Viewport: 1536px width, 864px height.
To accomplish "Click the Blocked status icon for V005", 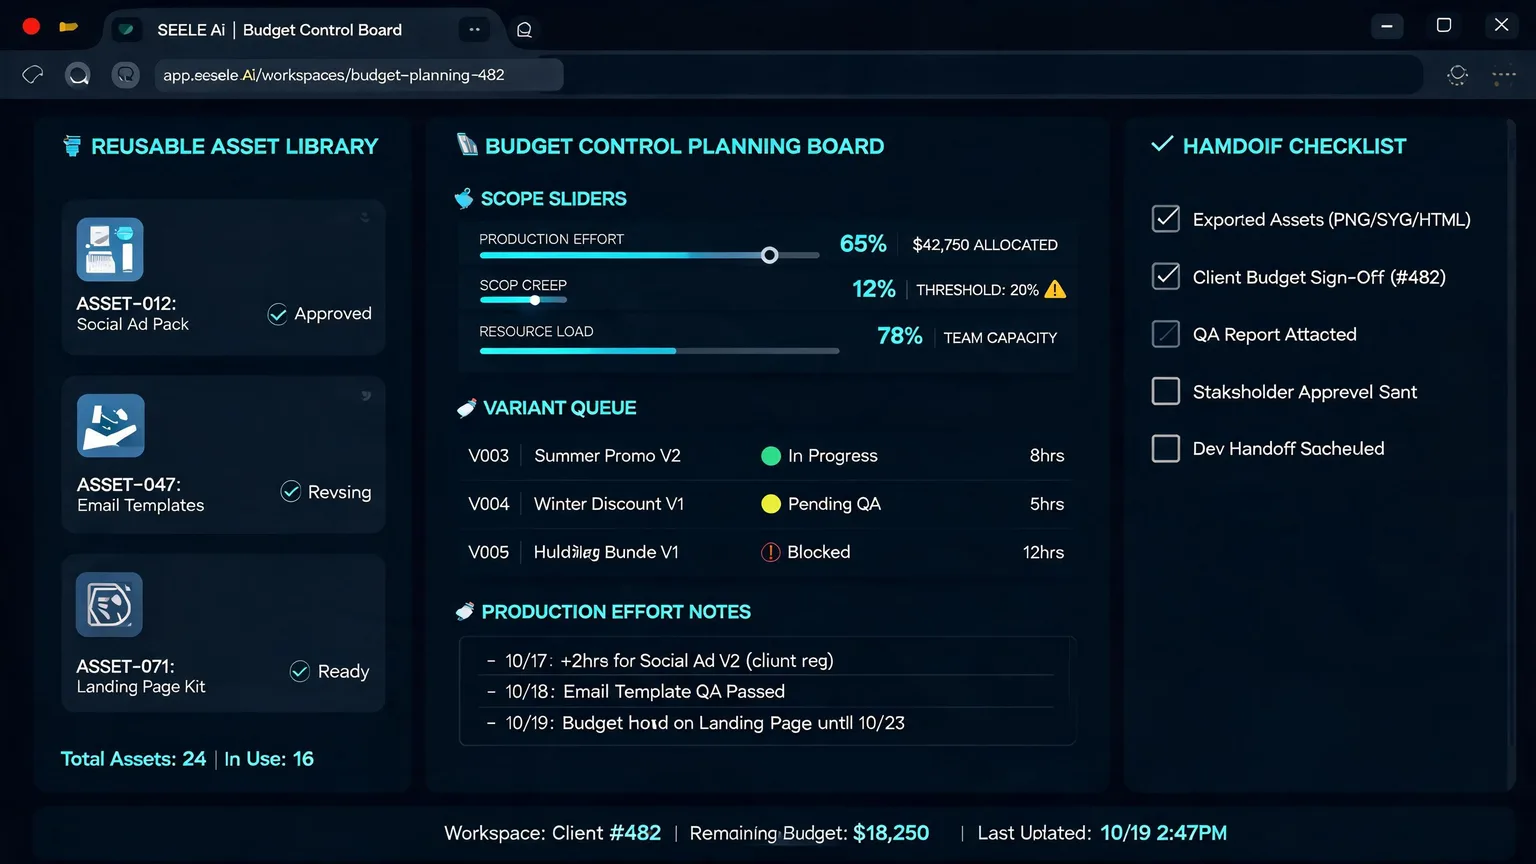I will 770,552.
